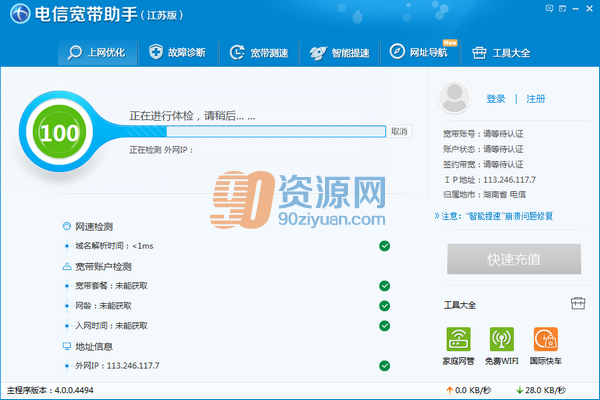Screen dimensions: 600x400
Task: Click the 主程序版本：4.0.0.4494 status text
Action: pos(50,390)
